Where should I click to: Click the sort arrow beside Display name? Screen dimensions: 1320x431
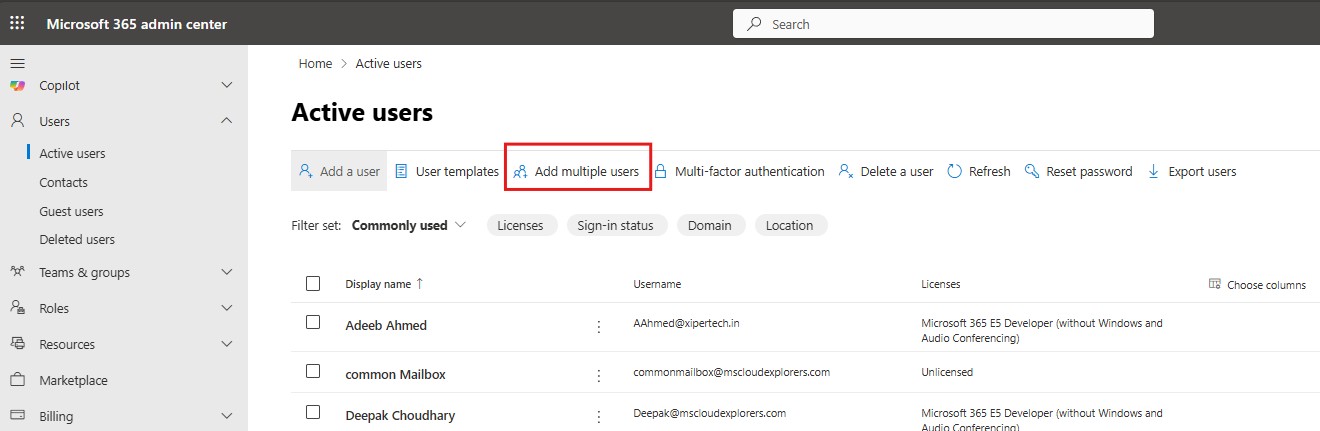click(419, 284)
